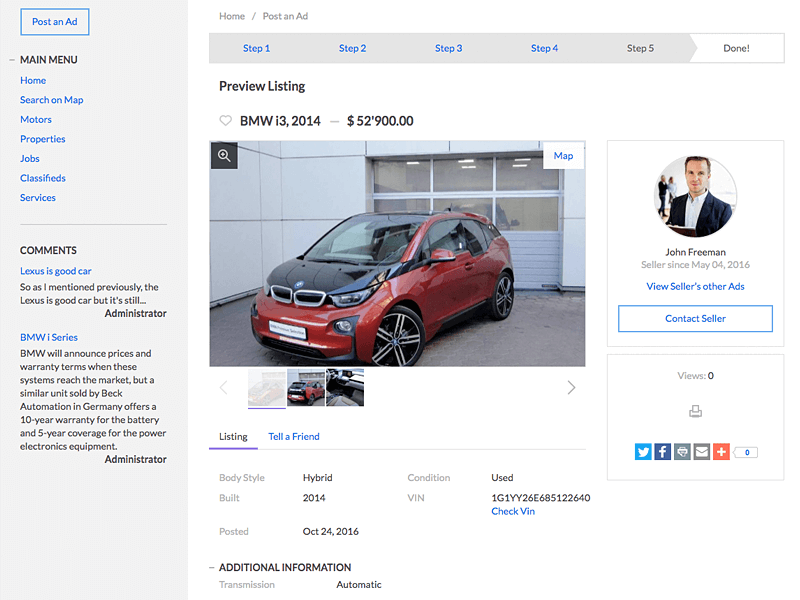This screenshot has height=600, width=800.
Task: Open more share options plus icon
Action: pyautogui.click(x=721, y=452)
